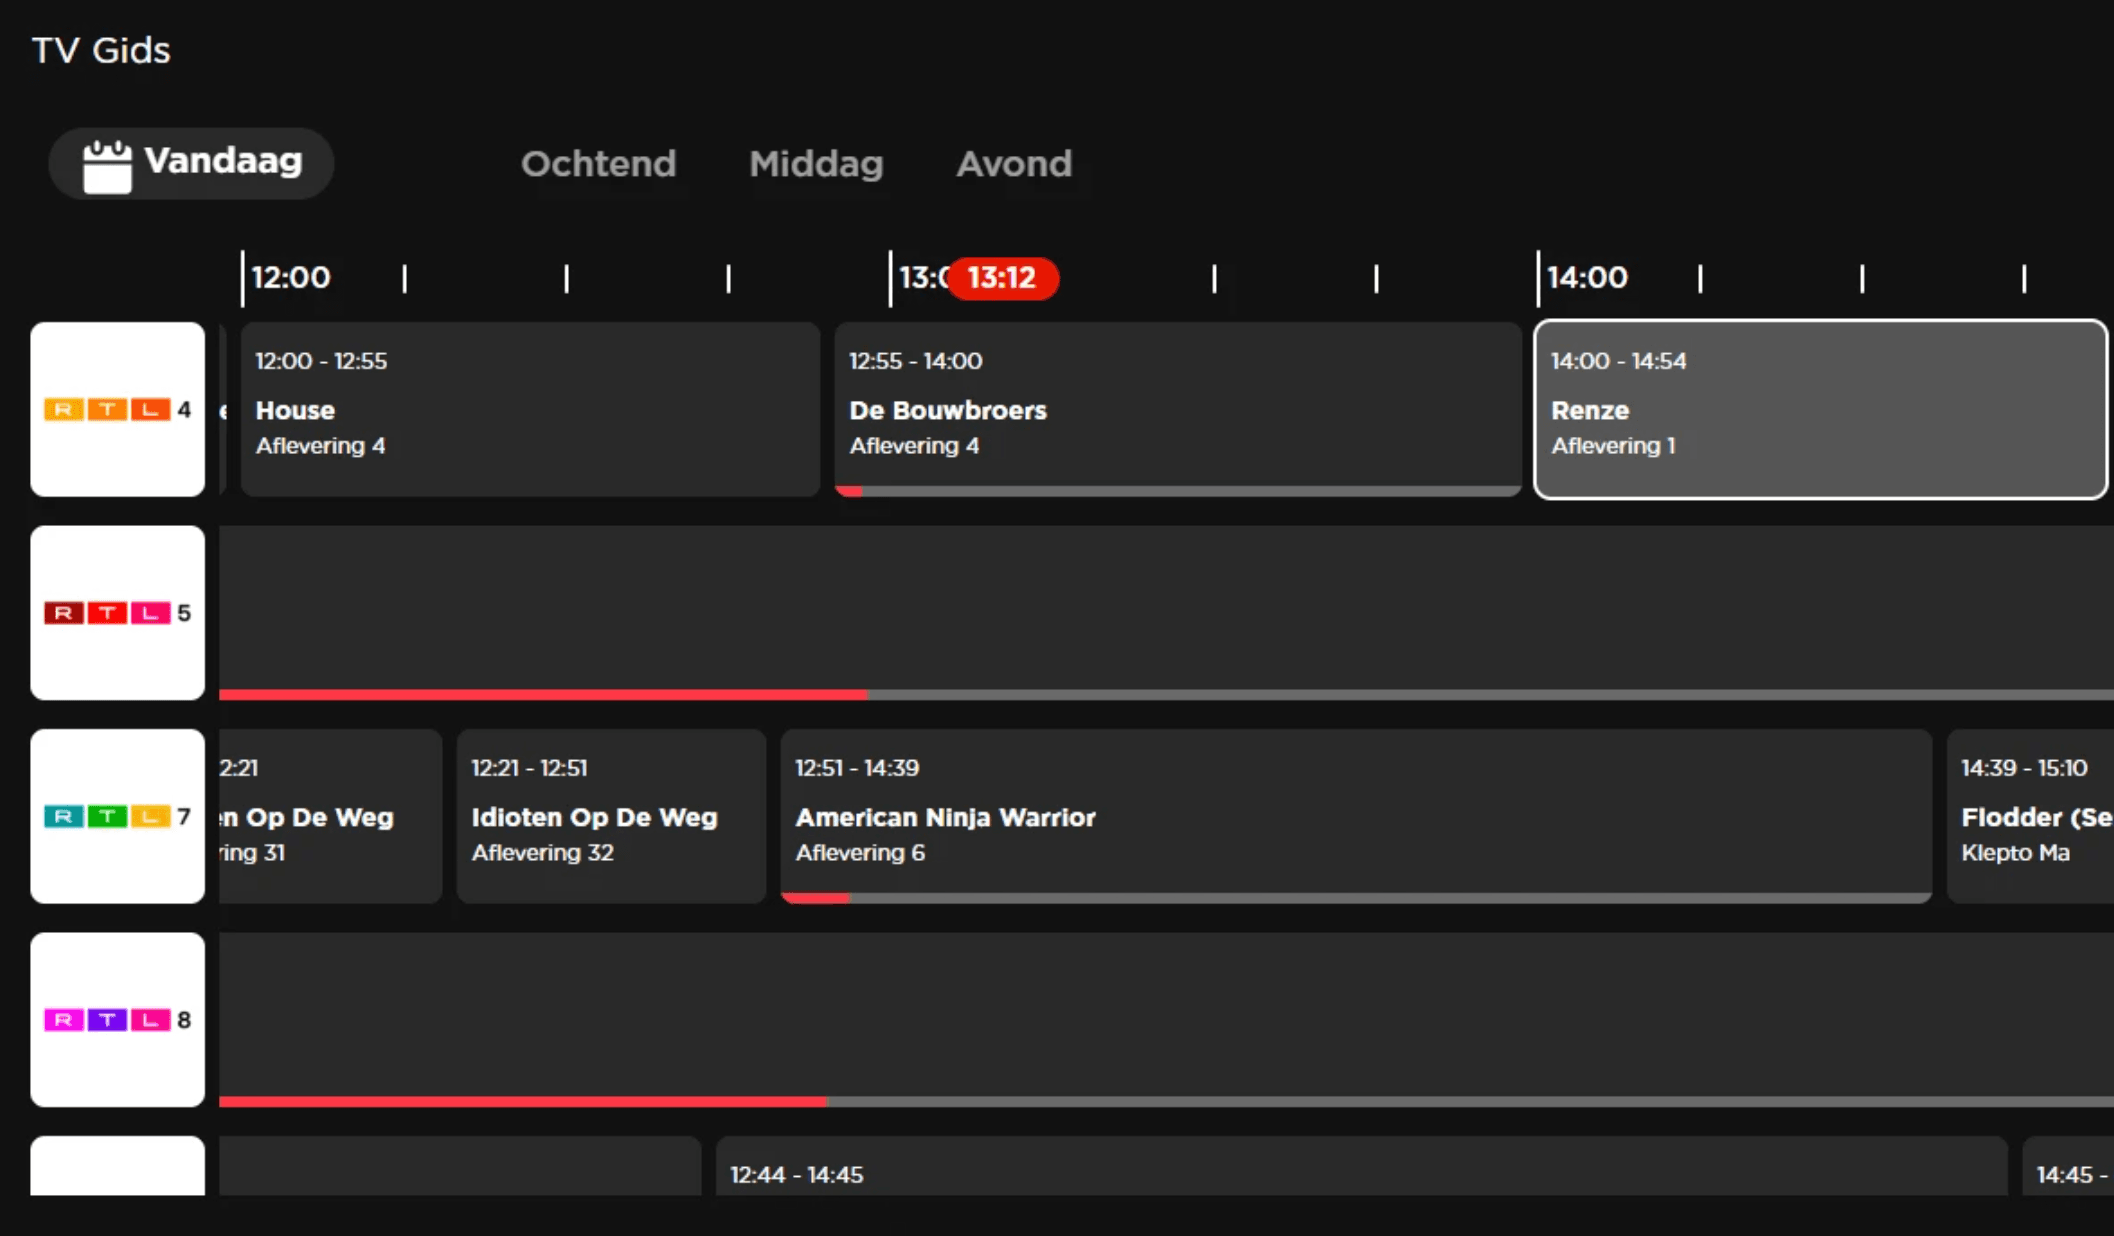
Task: Switch to the Middag tab
Action: [x=816, y=163]
